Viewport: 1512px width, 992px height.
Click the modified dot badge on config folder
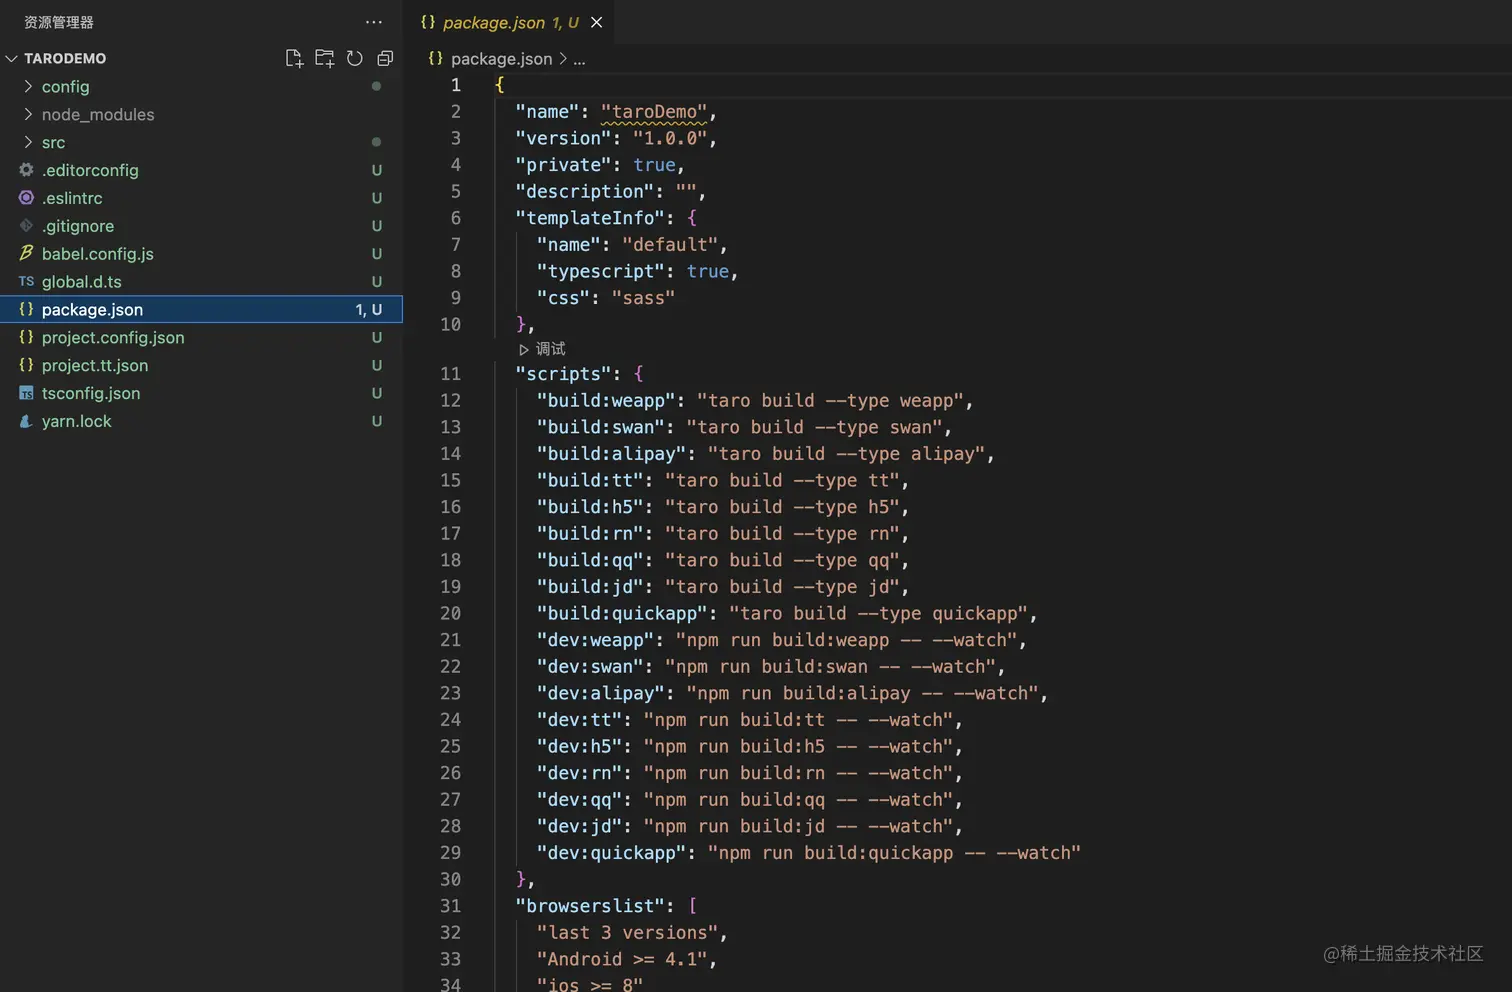[376, 86]
